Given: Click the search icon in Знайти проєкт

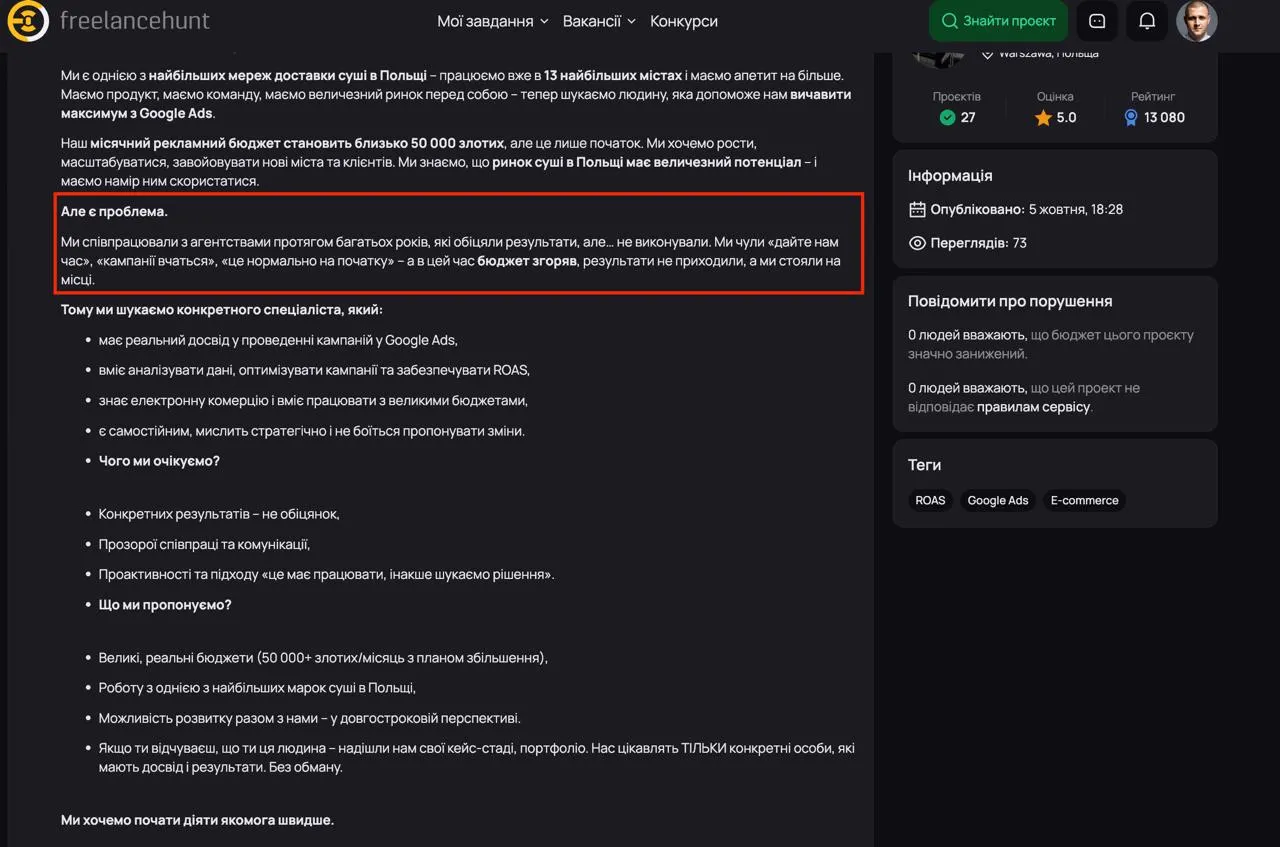Looking at the screenshot, I should point(949,21).
